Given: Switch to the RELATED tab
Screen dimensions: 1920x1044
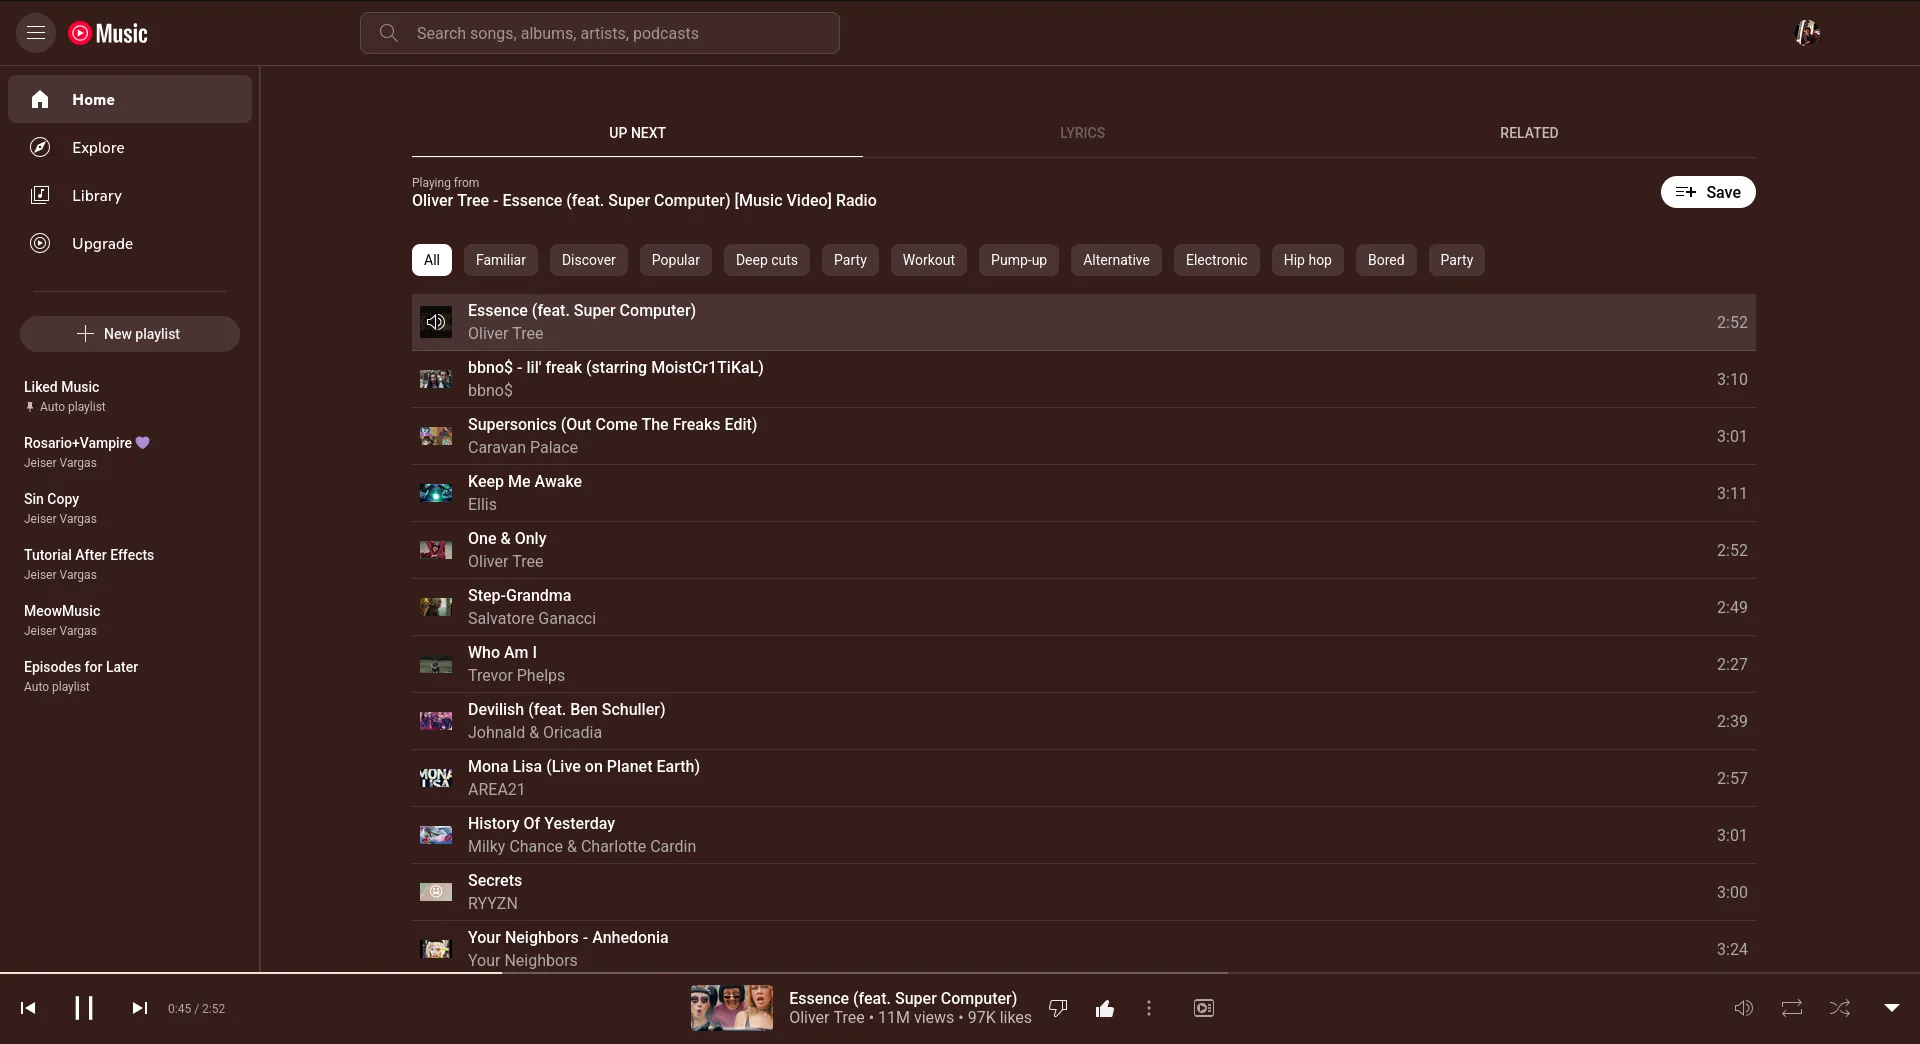Looking at the screenshot, I should tap(1529, 133).
